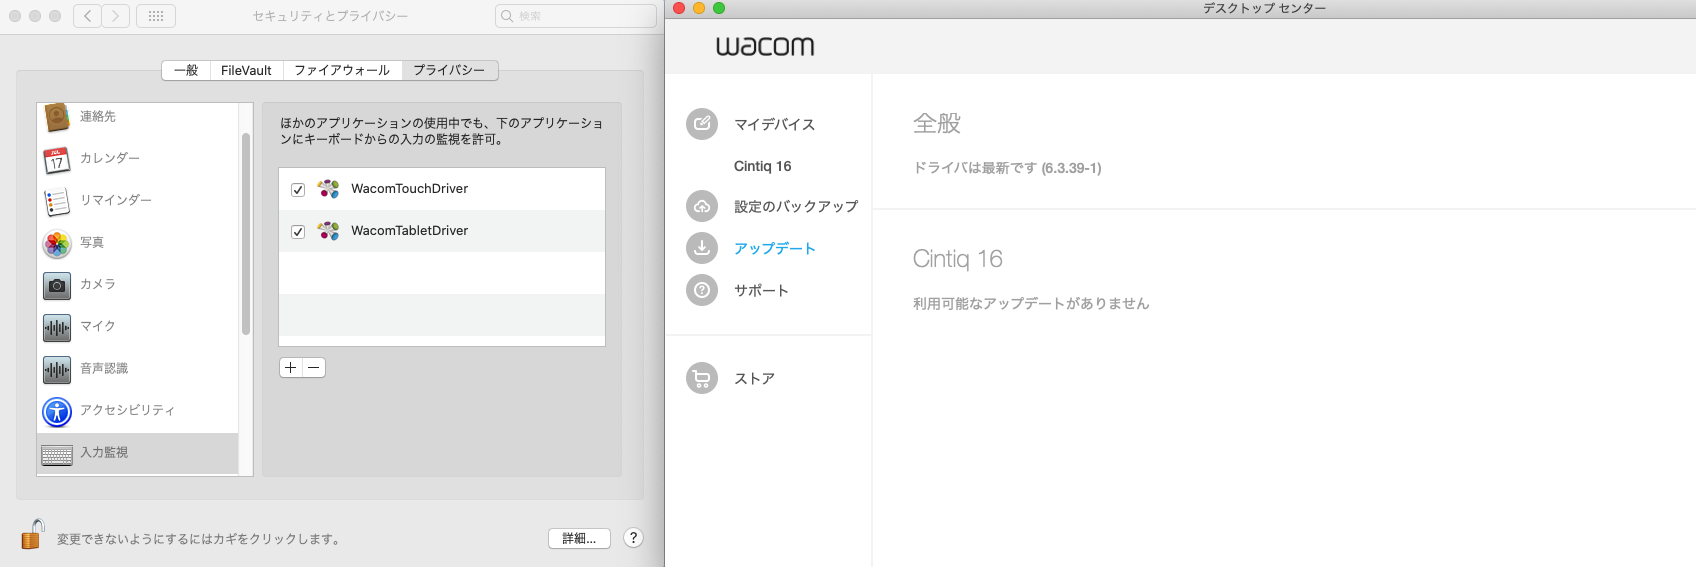This screenshot has width=1696, height=567.
Task: Close the Wacom Desktop Center window
Action: pos(679,8)
